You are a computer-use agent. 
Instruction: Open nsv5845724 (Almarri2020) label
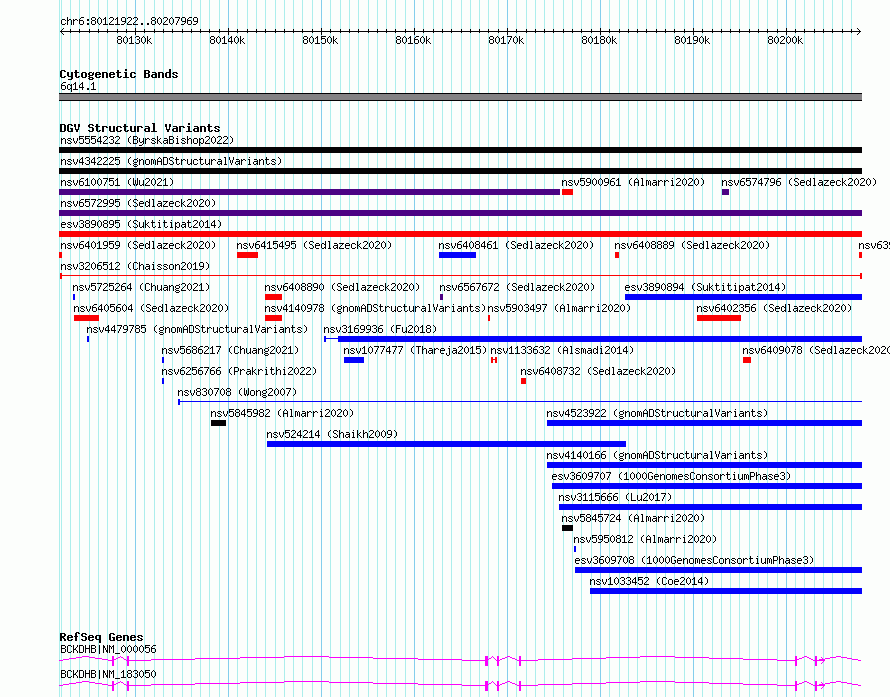coord(633,518)
